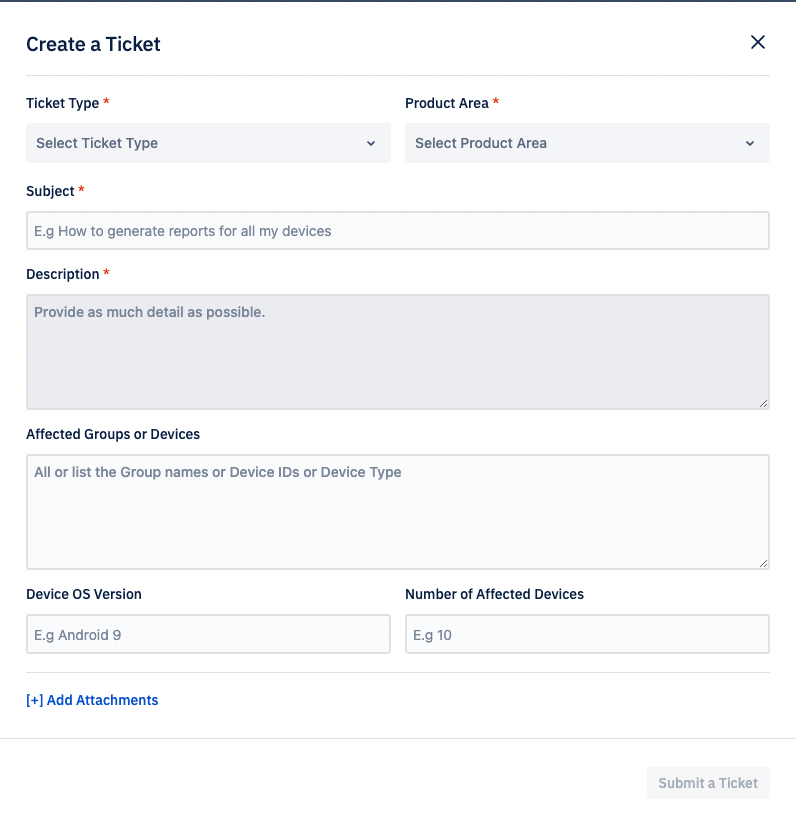
Task: Open Add Attachments
Action: [92, 700]
